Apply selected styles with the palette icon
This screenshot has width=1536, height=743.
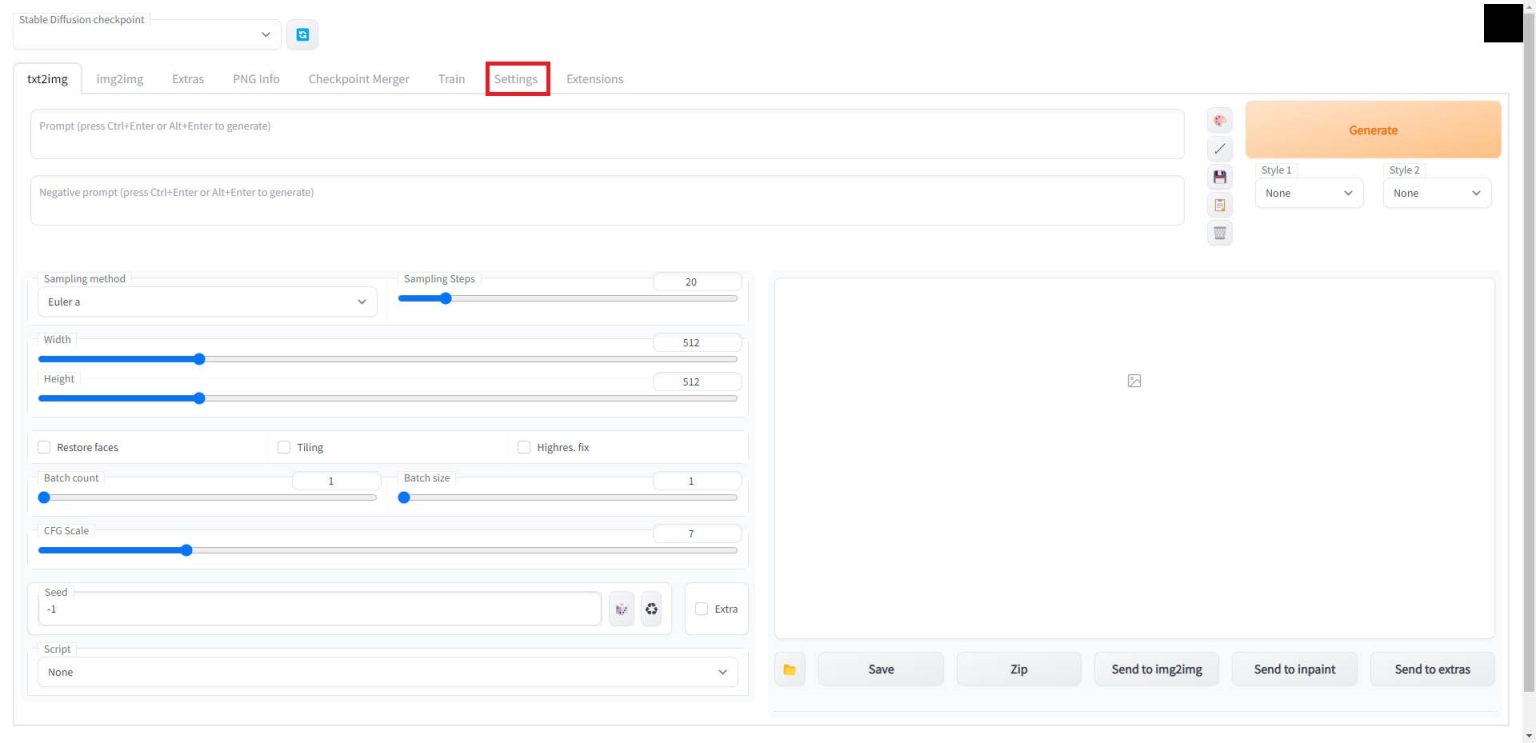[1220, 119]
